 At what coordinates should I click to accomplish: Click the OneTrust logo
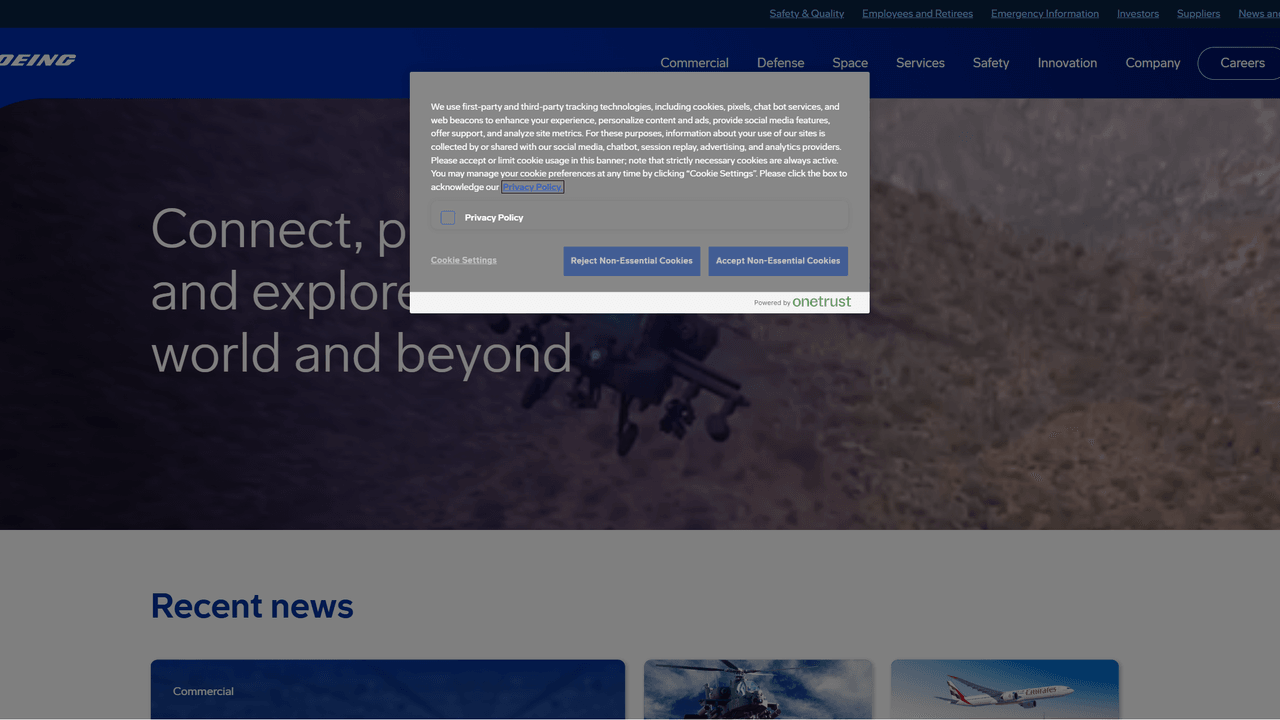point(821,302)
